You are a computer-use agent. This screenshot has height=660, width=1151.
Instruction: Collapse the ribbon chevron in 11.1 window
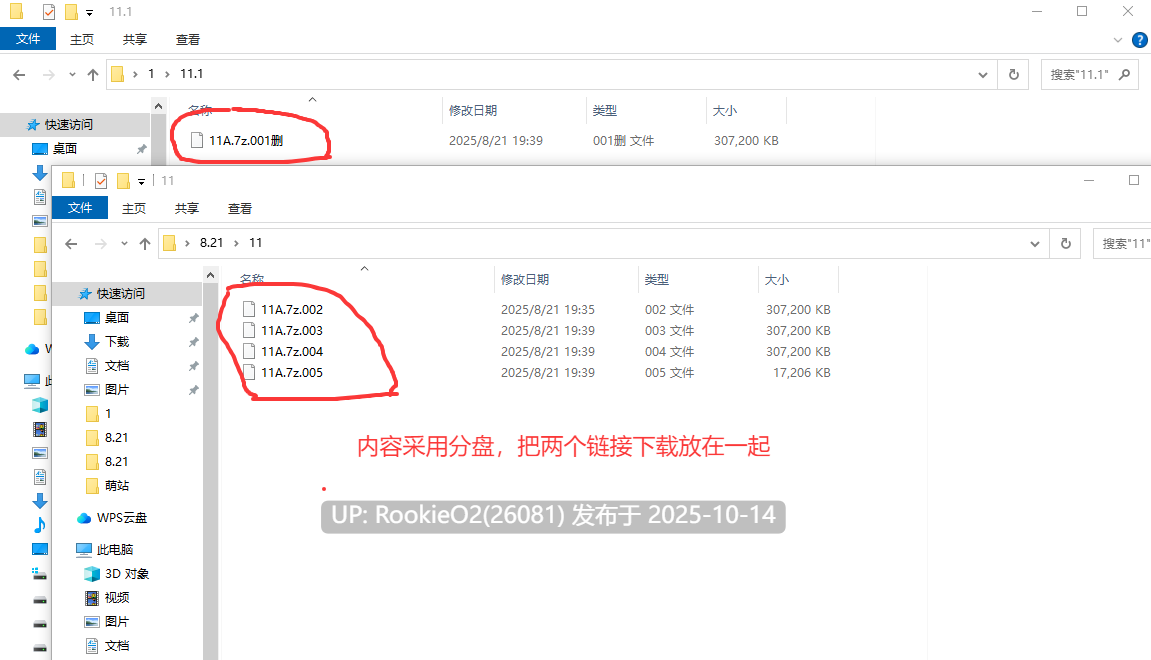tap(1118, 40)
